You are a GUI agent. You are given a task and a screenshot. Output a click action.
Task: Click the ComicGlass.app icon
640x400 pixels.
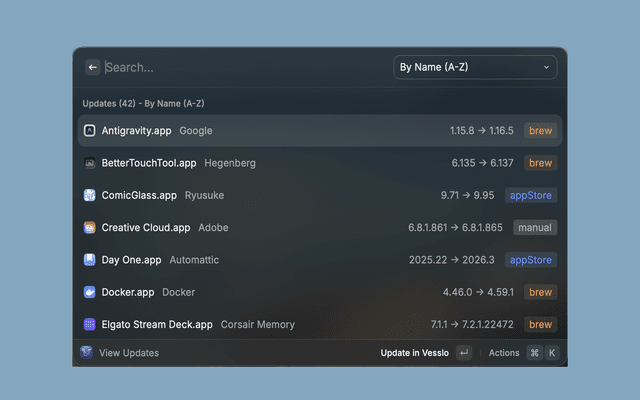pos(89,195)
